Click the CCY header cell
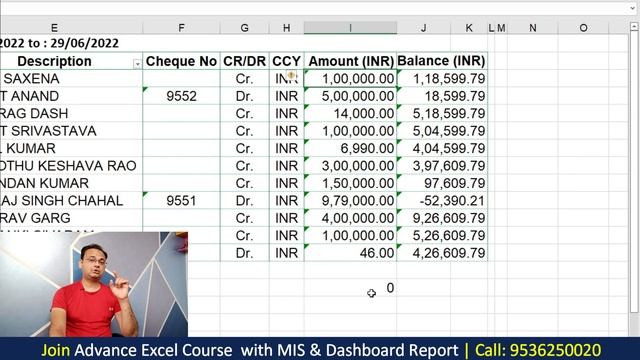640x360 pixels. point(287,61)
